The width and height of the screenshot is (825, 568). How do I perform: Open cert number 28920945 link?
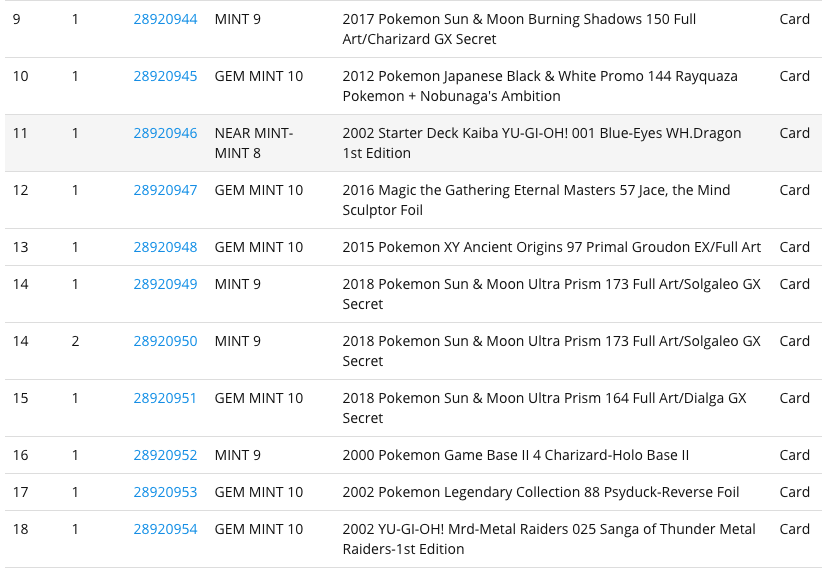(x=165, y=76)
